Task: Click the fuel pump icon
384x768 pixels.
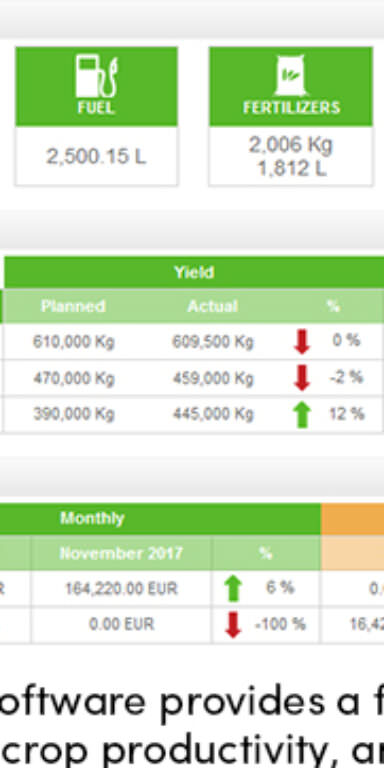Action: point(96,76)
